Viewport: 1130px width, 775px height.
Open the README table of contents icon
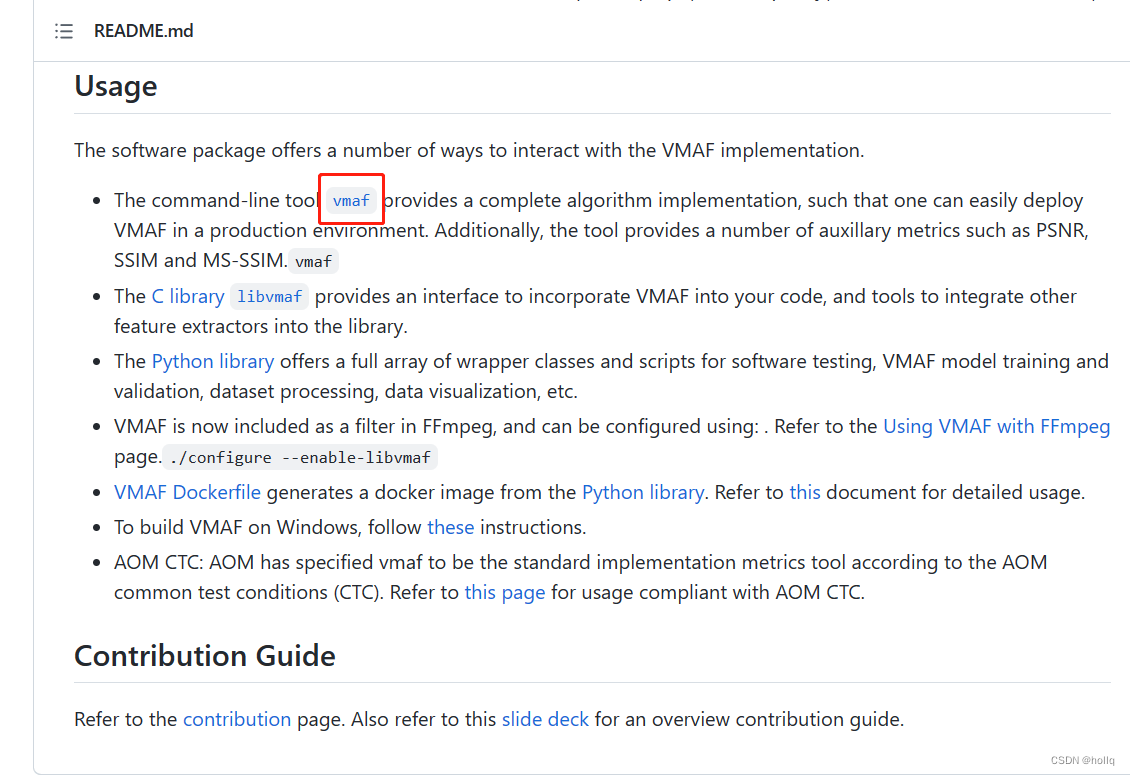(63, 31)
